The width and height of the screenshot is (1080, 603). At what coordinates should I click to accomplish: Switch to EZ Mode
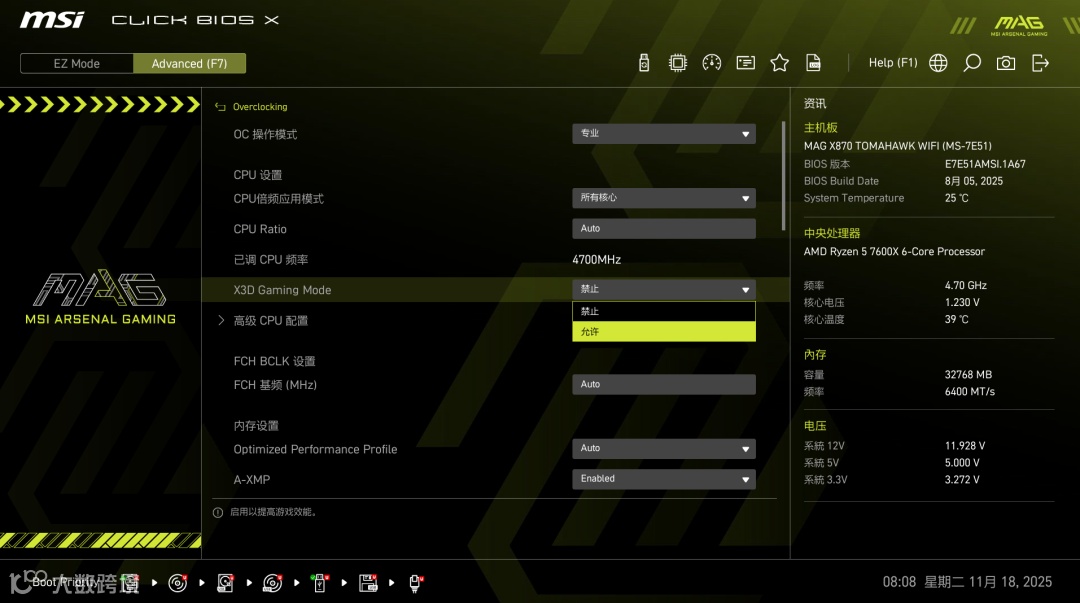[x=76, y=63]
